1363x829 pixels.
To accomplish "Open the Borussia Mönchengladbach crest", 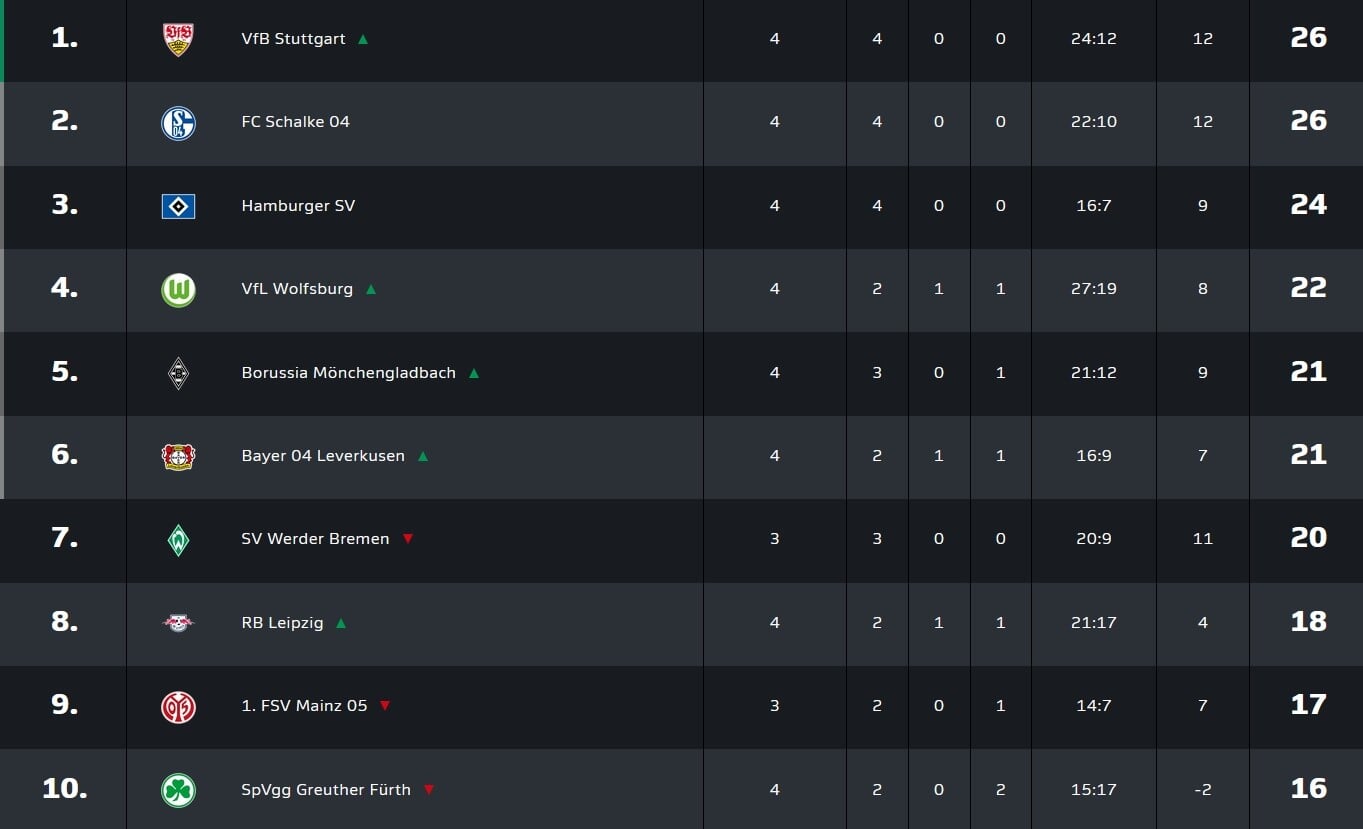I will (x=178, y=373).
